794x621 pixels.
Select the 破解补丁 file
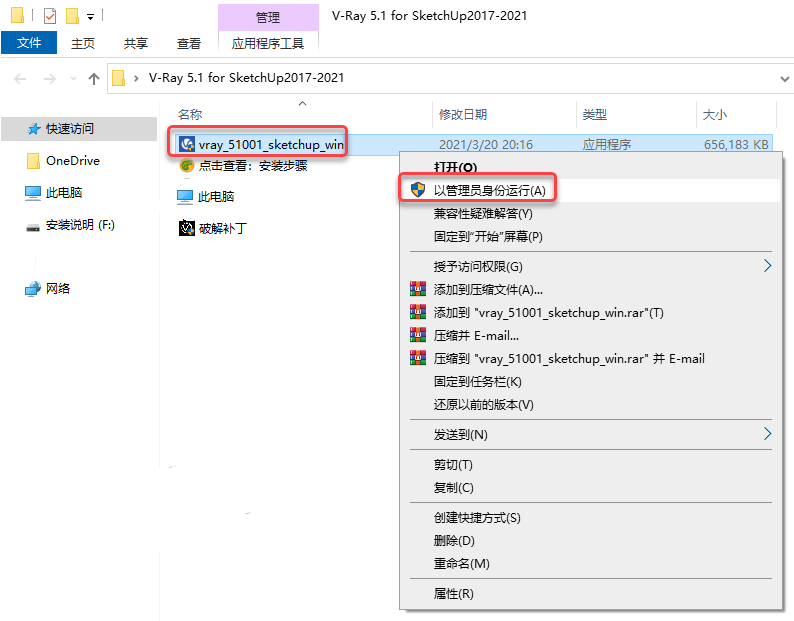[222, 228]
